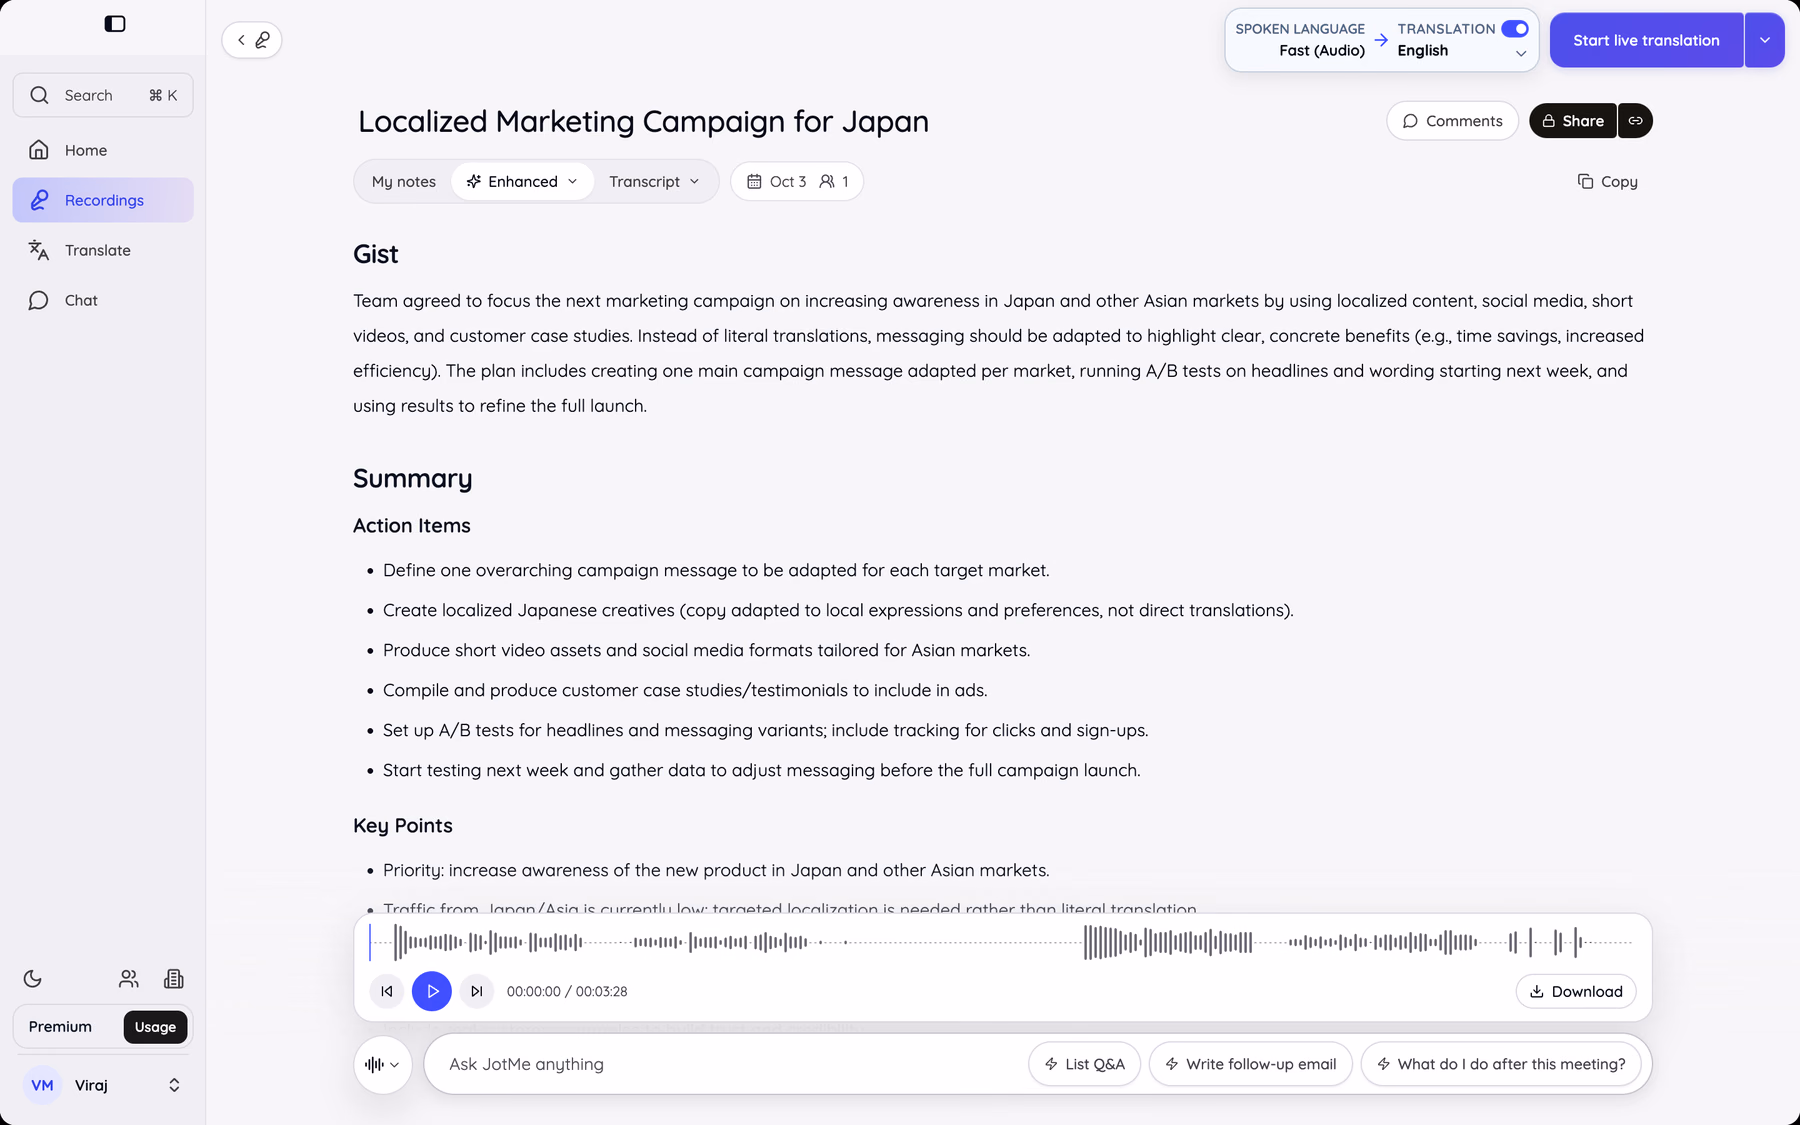1800x1125 pixels.
Task: Select the Premium plan option
Action: [60, 1027]
